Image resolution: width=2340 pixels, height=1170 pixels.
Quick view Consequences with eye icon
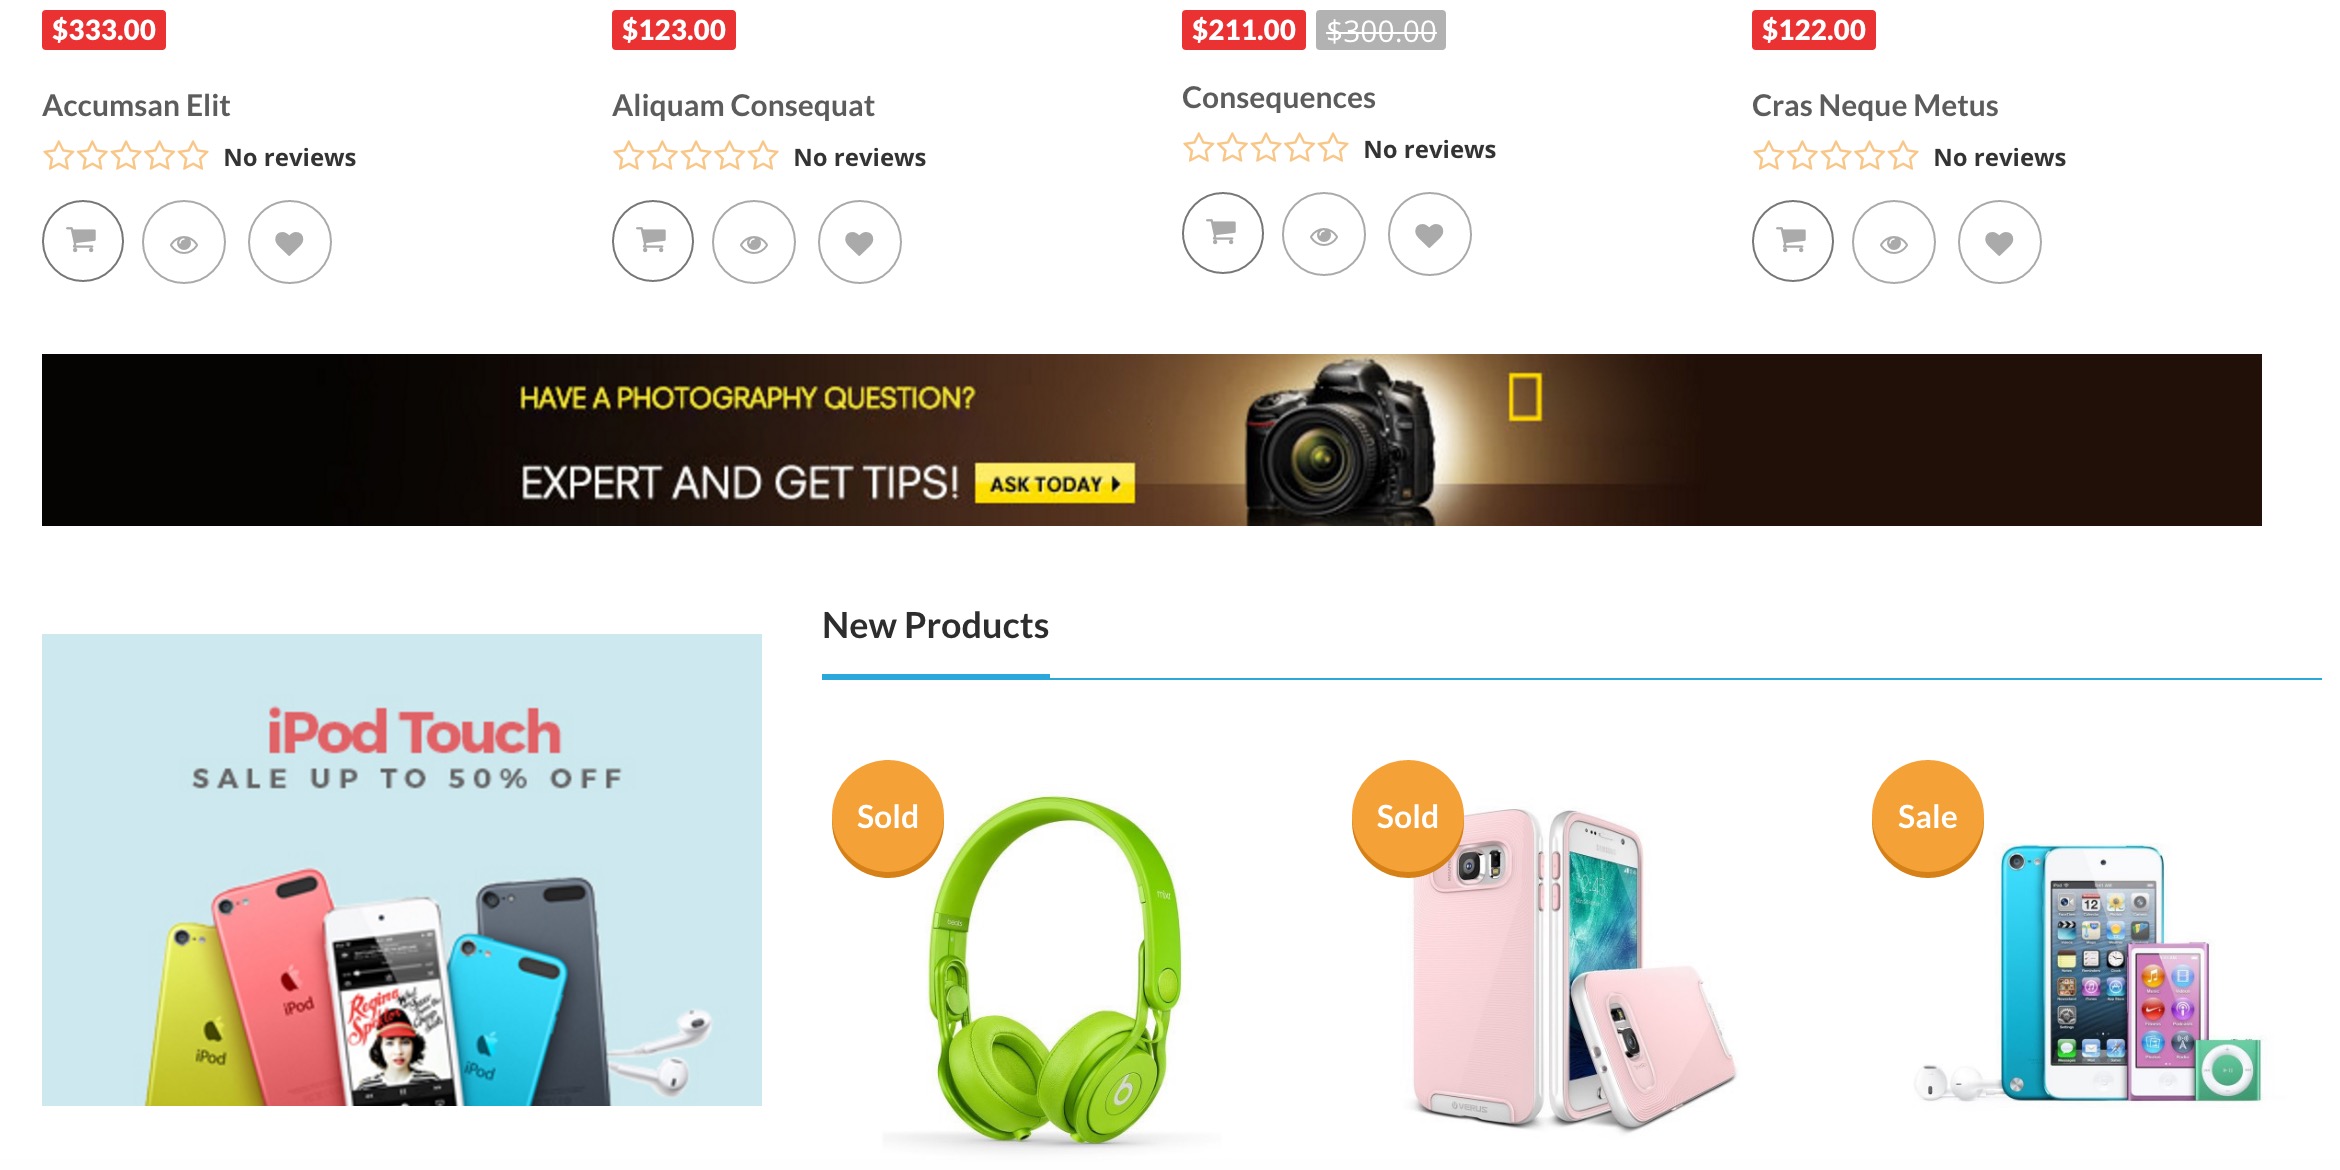[x=1324, y=234]
